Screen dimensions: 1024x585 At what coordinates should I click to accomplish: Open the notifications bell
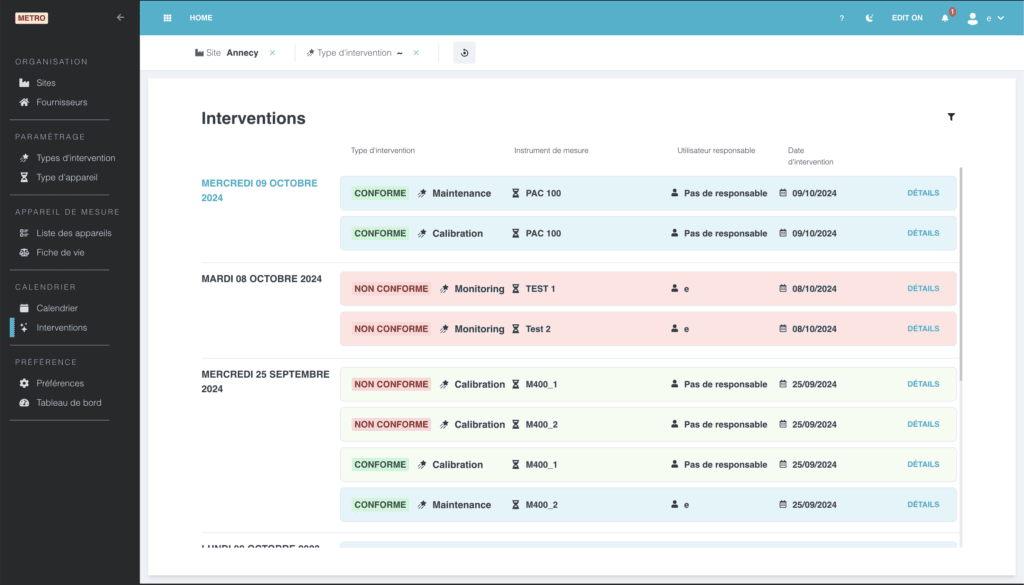945,18
